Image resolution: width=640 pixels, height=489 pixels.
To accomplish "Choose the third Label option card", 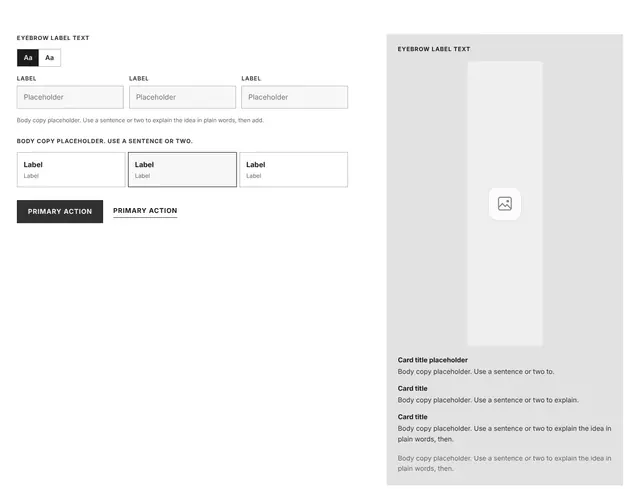I will (293, 170).
